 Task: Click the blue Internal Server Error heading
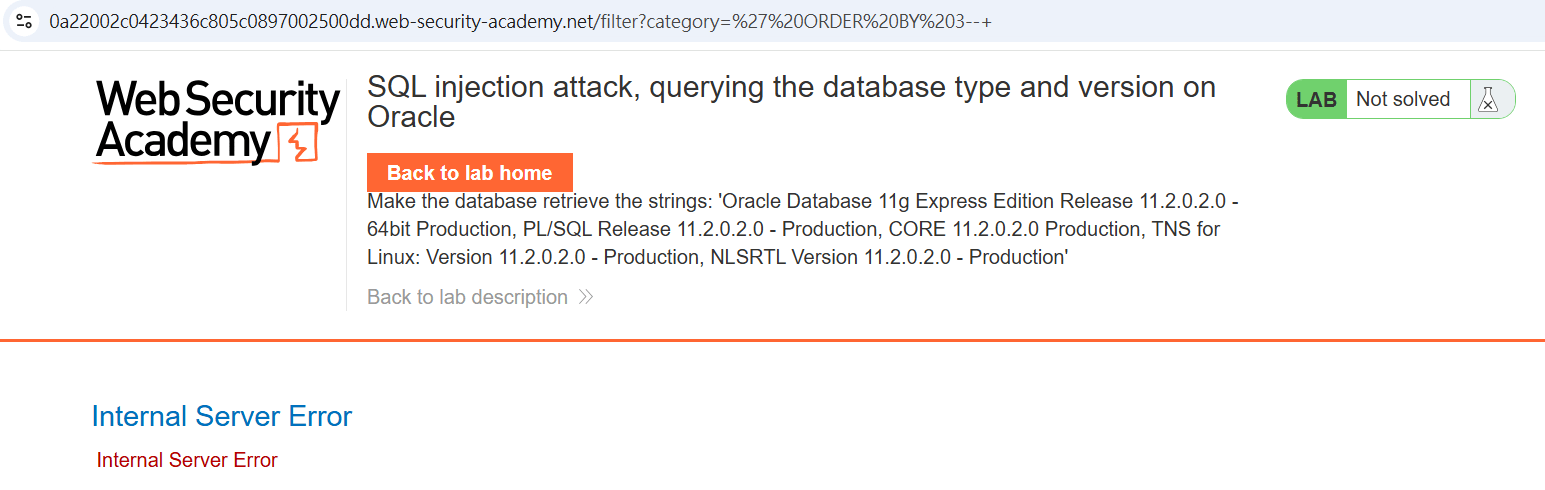[221, 416]
